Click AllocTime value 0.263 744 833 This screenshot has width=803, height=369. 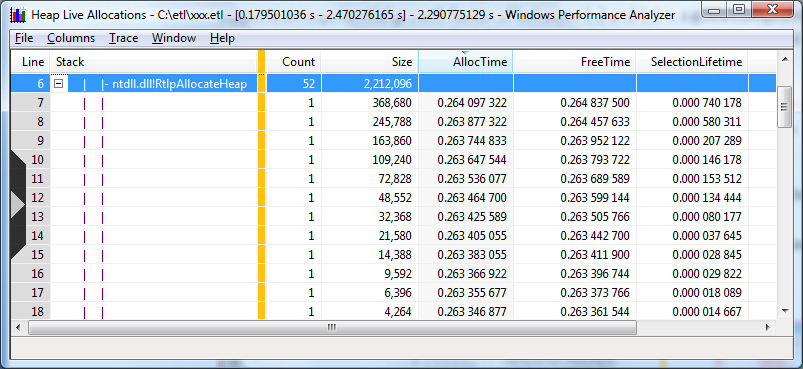[x=472, y=141]
